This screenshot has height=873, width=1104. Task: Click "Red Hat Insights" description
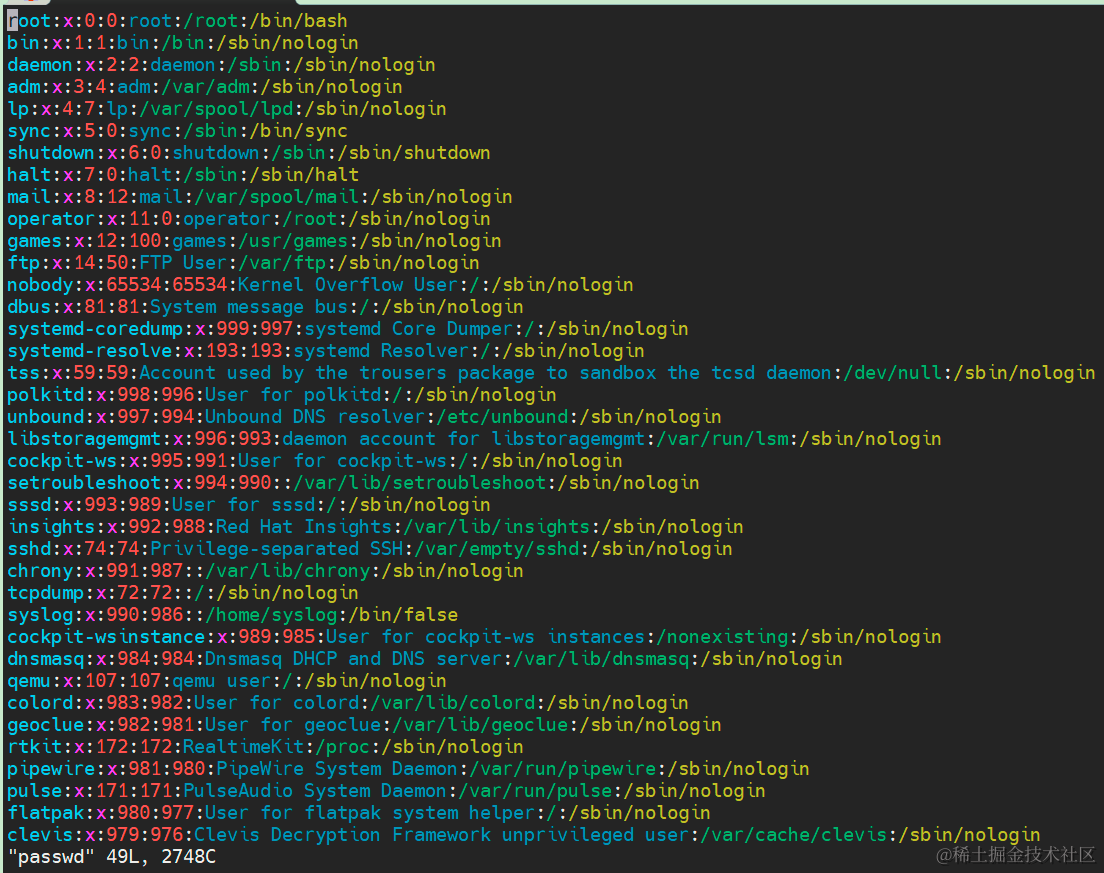point(304,527)
